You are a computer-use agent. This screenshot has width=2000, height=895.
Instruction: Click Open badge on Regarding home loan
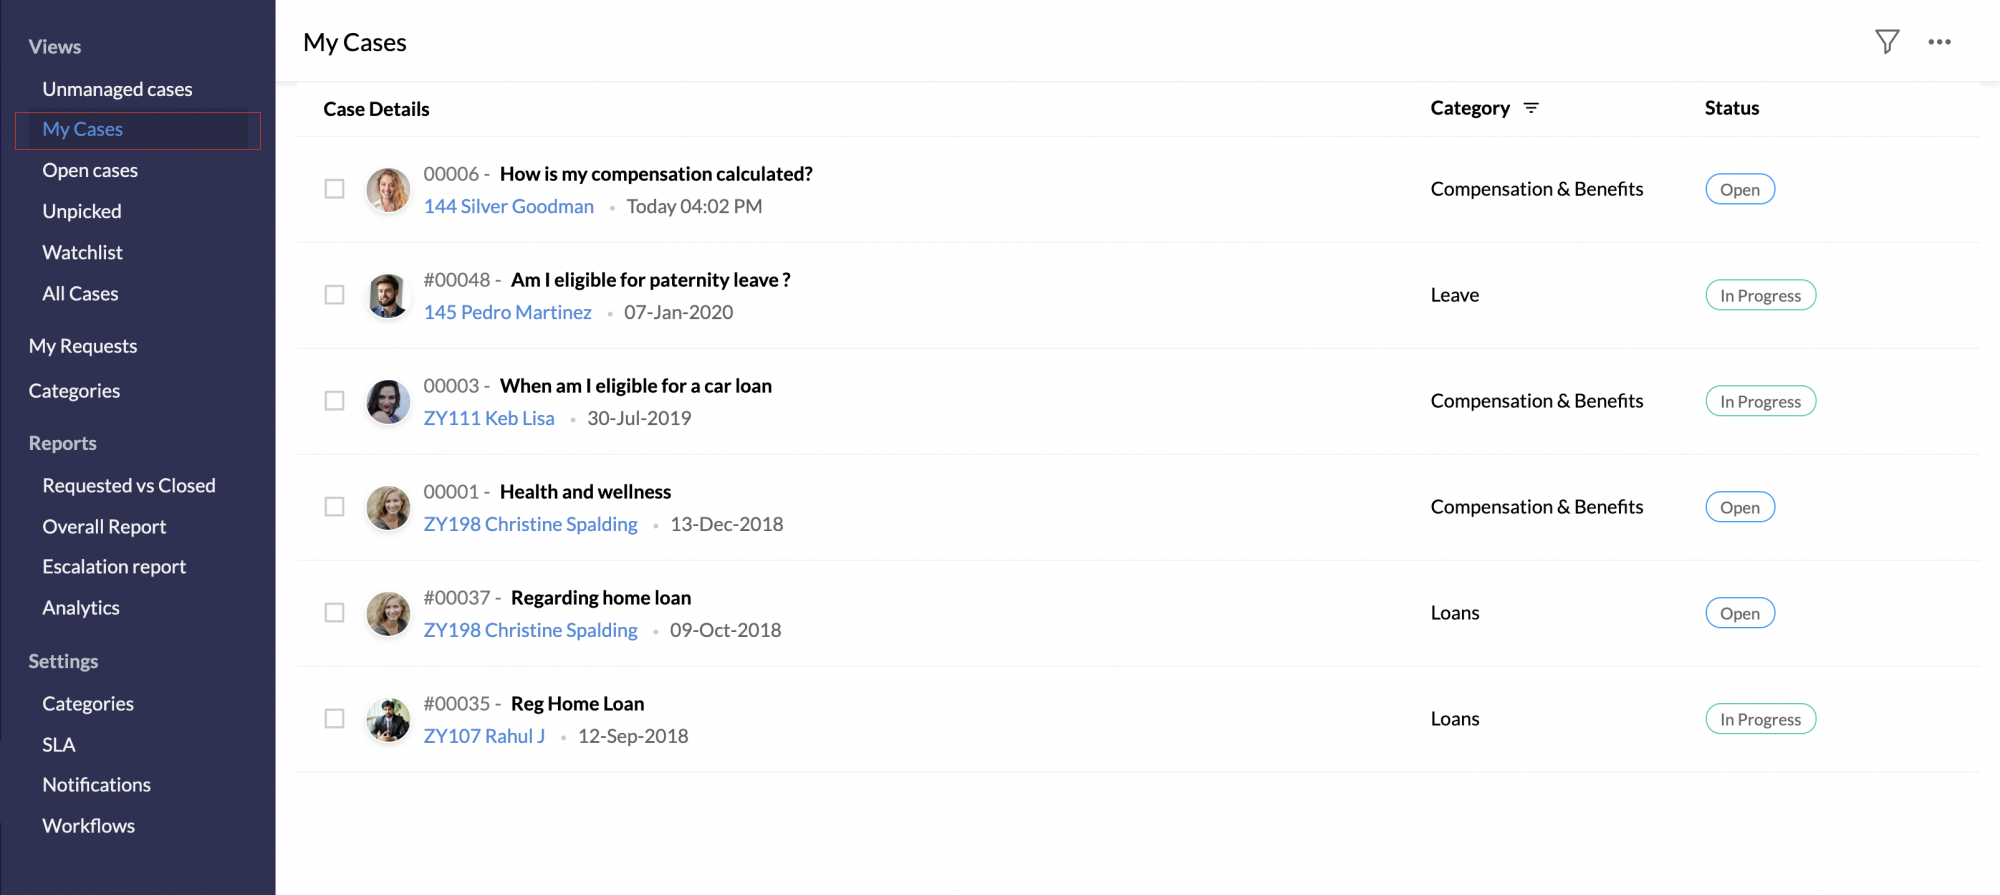tap(1740, 613)
